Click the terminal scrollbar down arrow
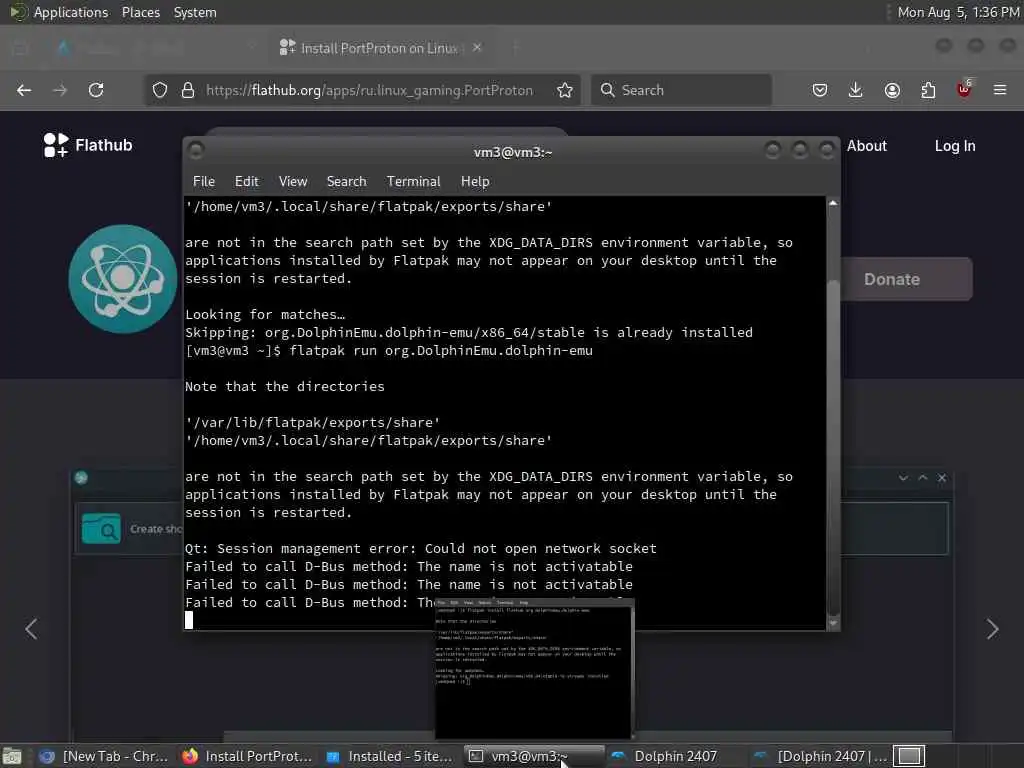Image resolution: width=1024 pixels, height=768 pixels. click(x=833, y=623)
